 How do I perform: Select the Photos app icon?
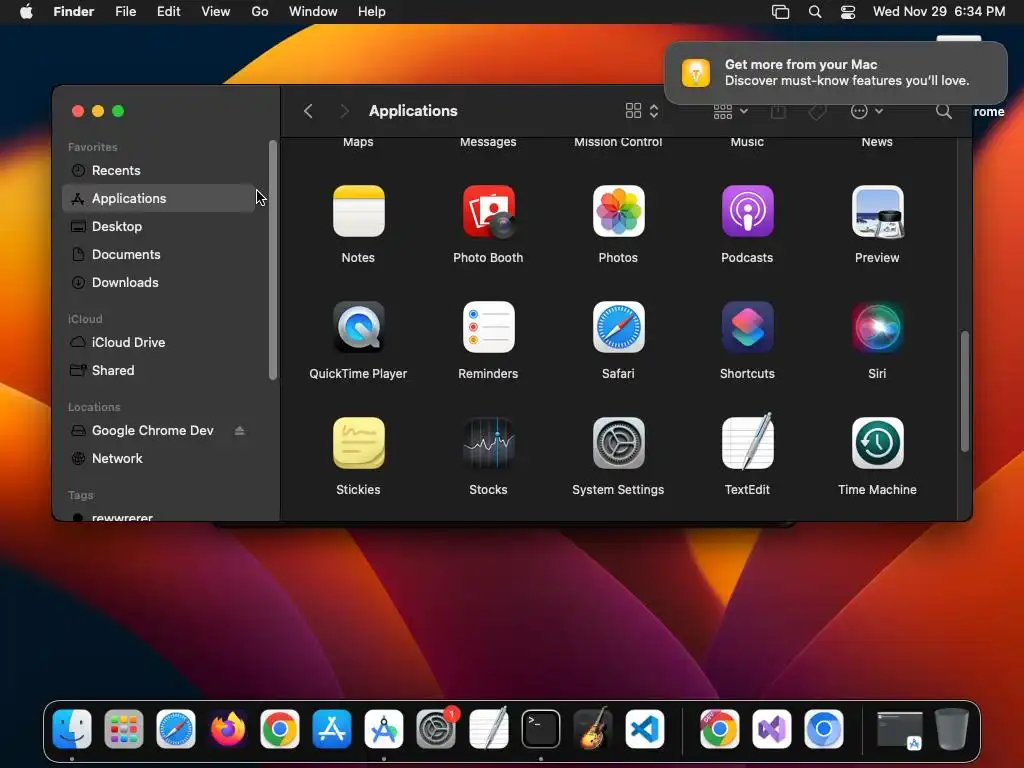(618, 211)
